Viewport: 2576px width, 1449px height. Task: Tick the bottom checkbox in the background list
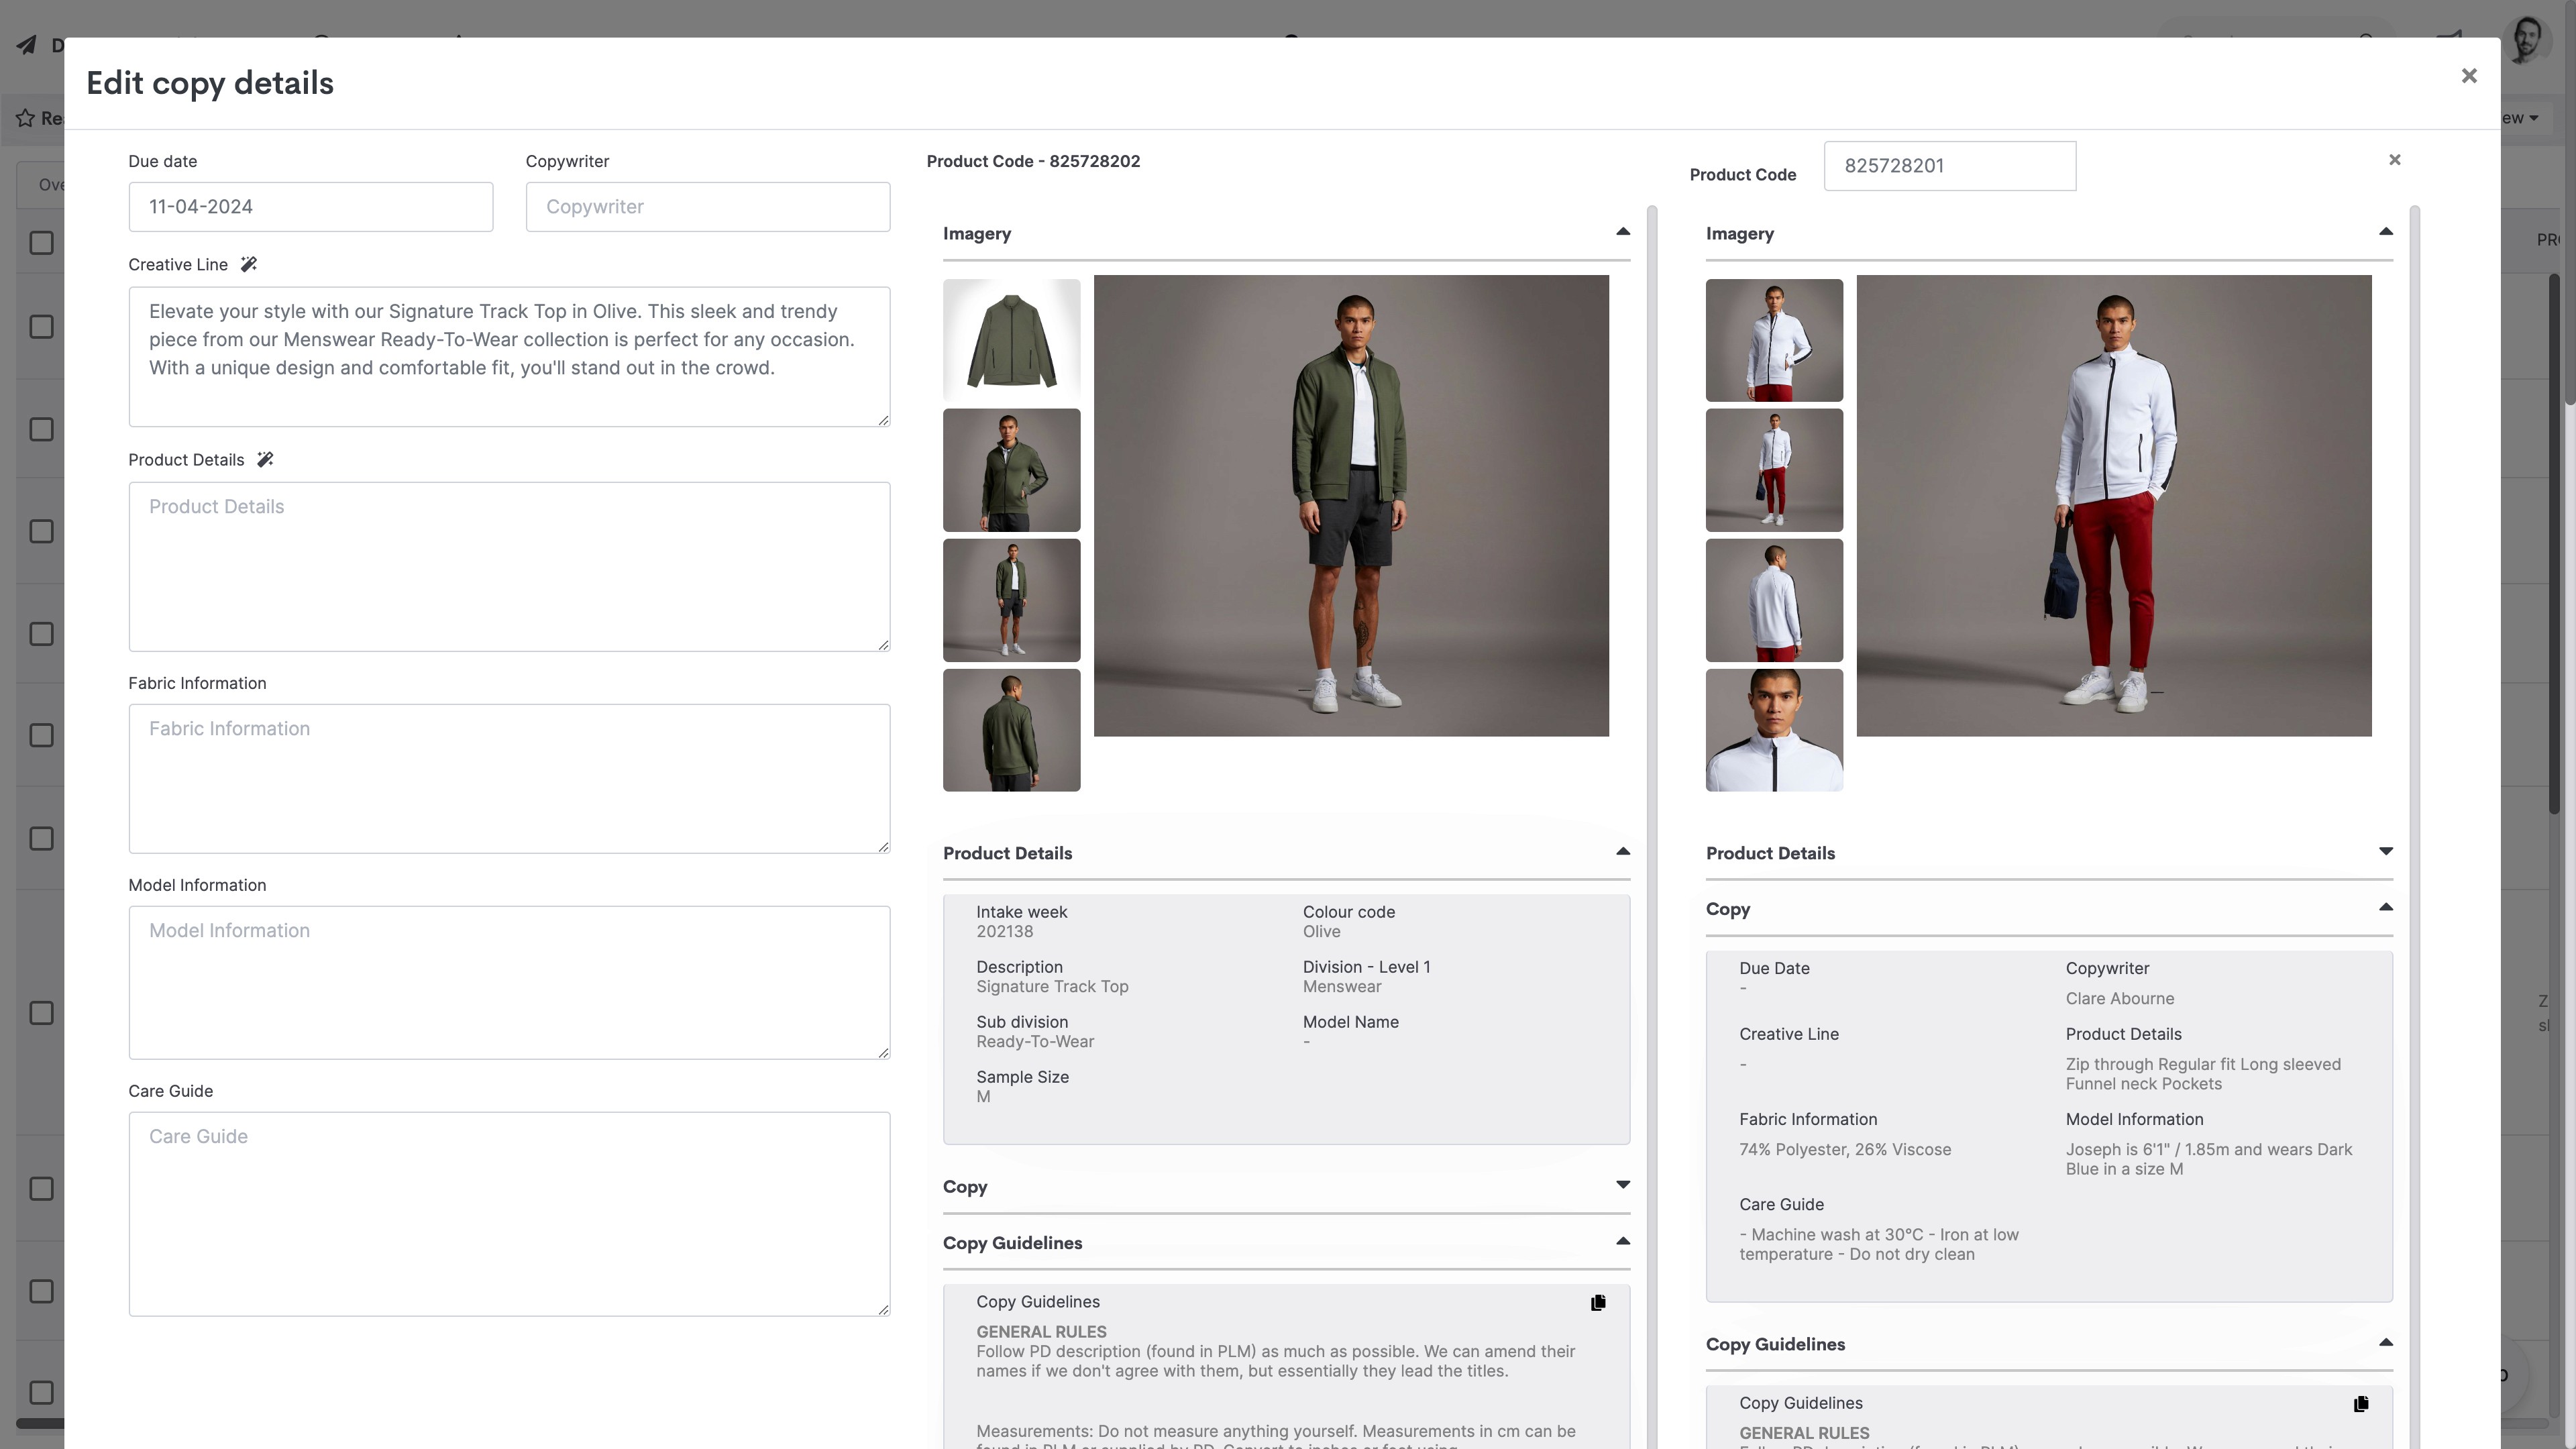[x=41, y=1392]
